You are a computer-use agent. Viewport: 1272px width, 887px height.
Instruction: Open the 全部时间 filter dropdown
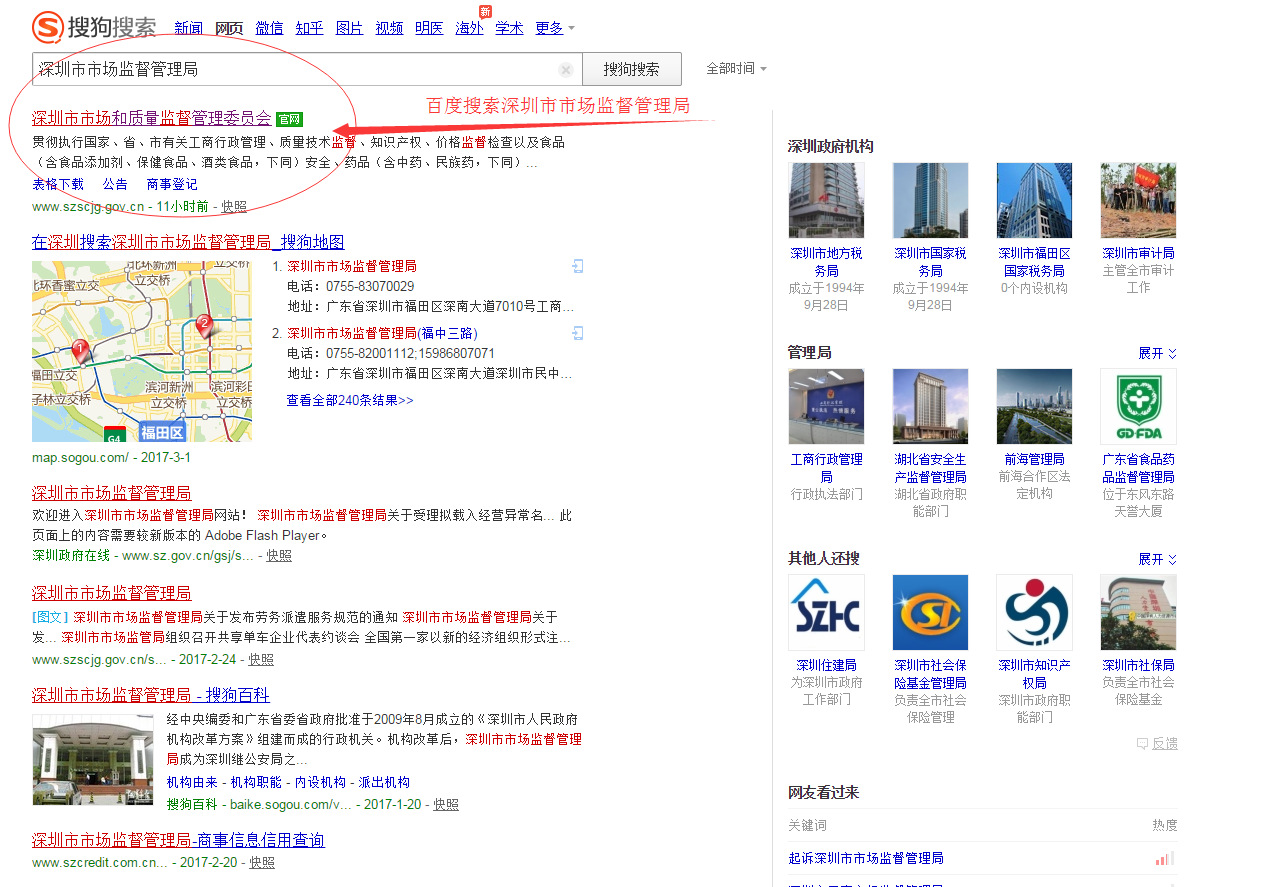coord(737,69)
